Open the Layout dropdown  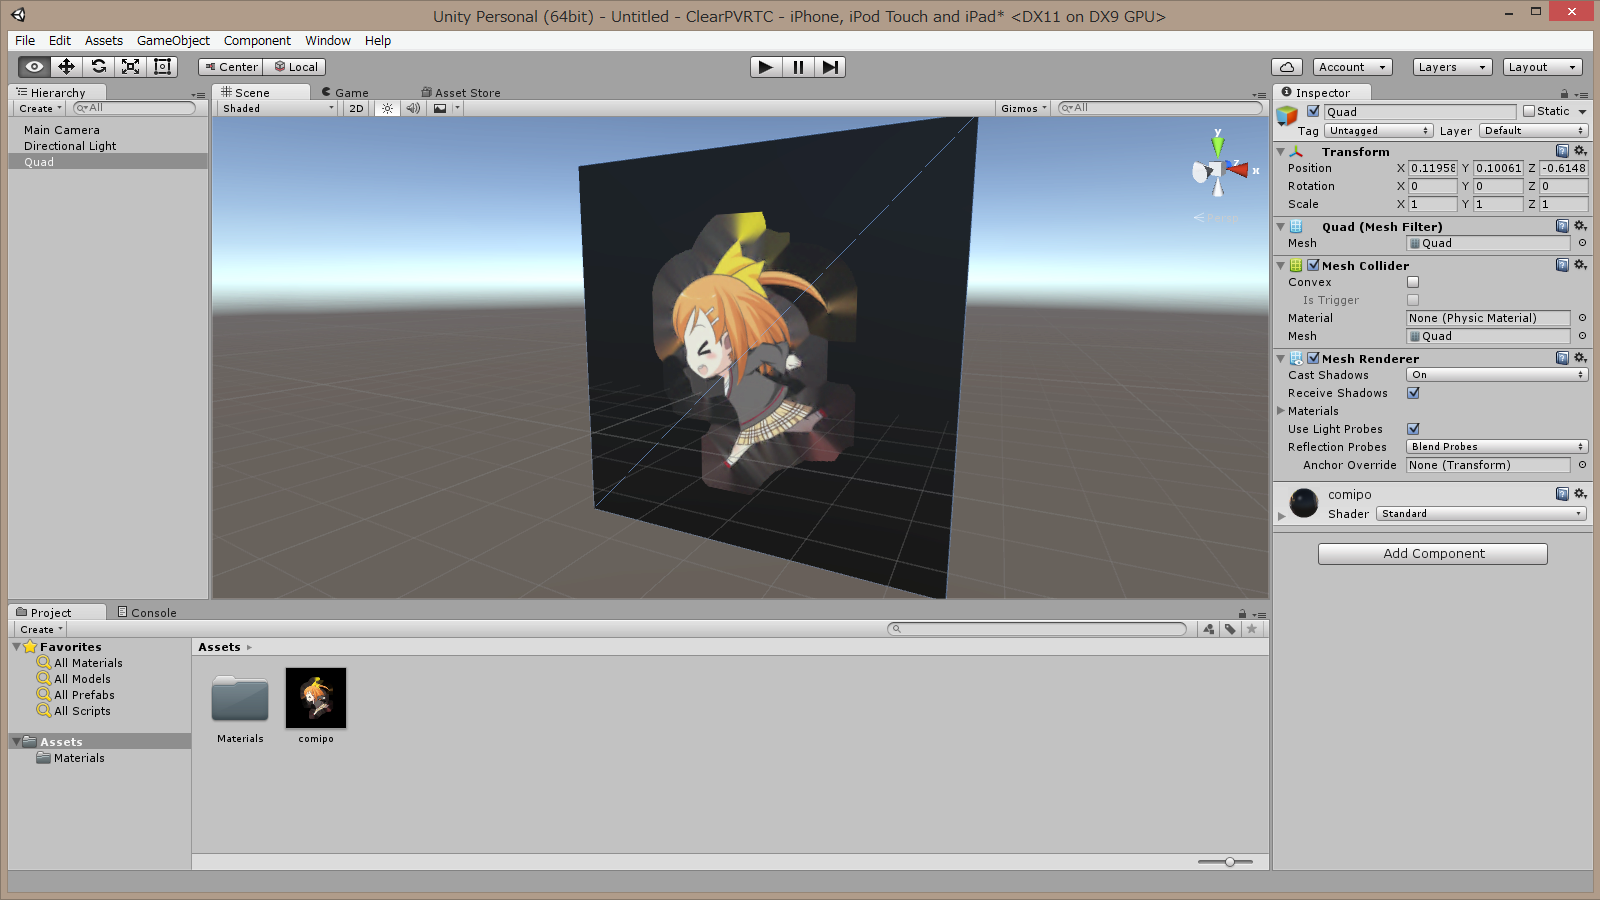(x=1542, y=67)
